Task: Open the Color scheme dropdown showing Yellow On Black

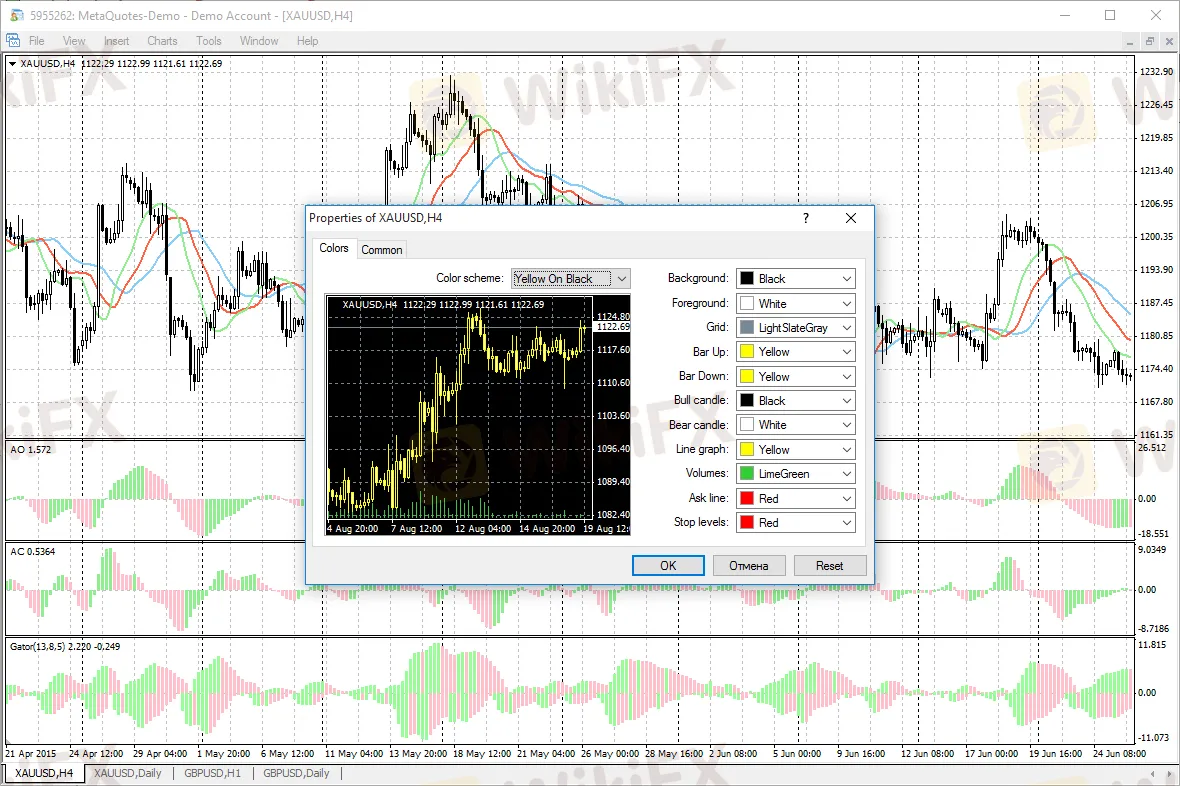Action: point(622,278)
